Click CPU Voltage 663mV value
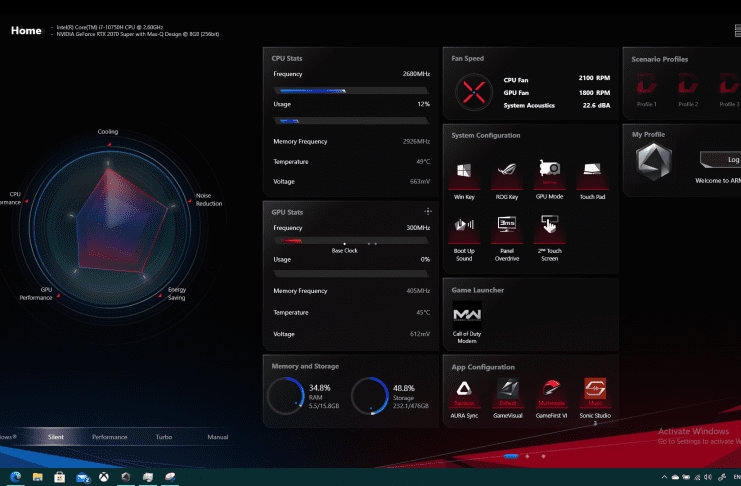The width and height of the screenshot is (741, 486). tap(420, 182)
